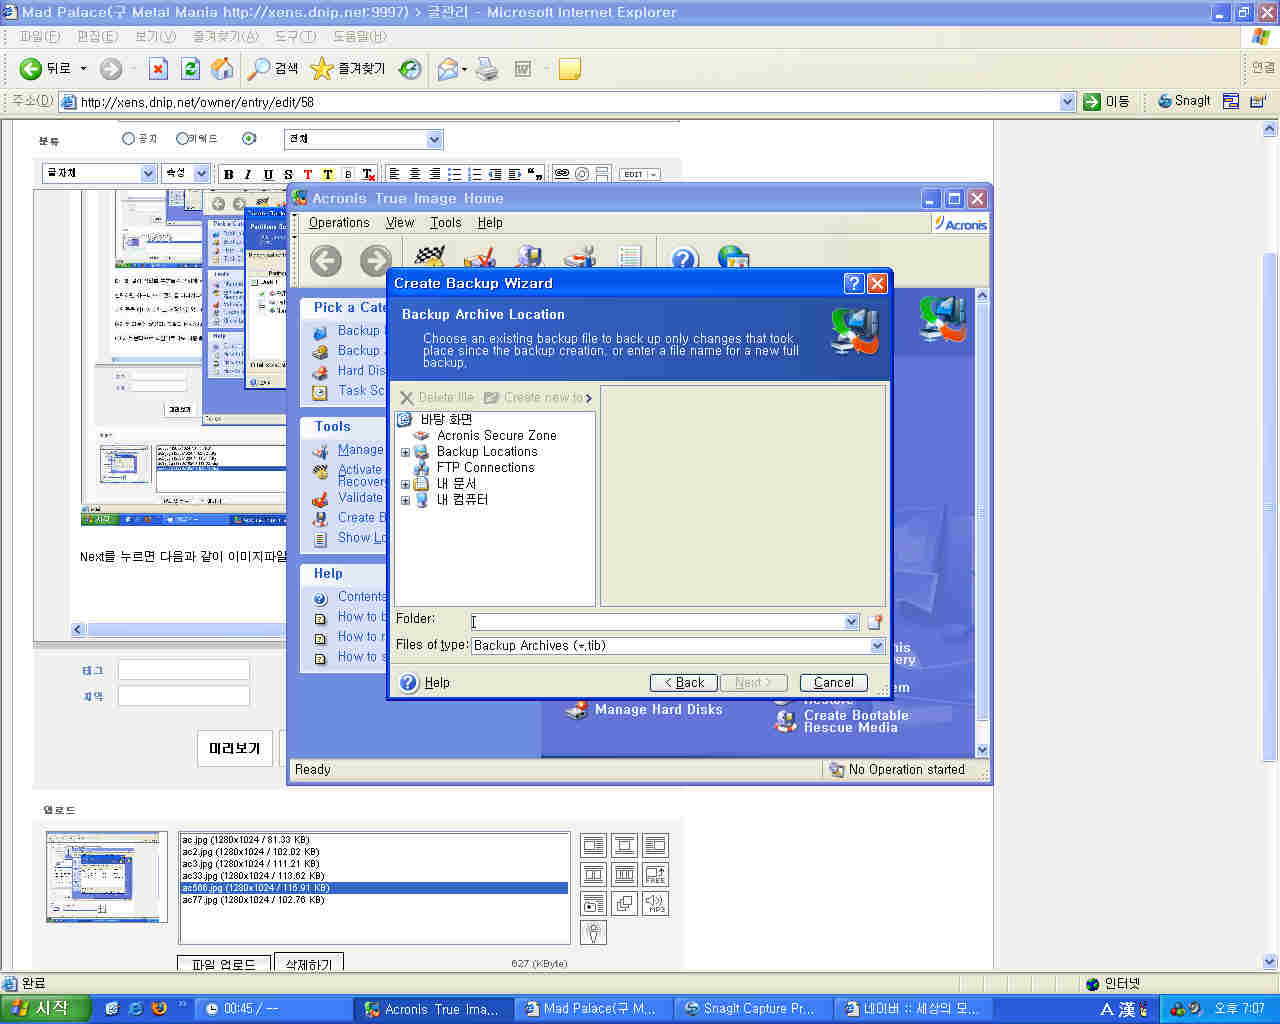Expand the Backup Locations tree node
1280x1024 pixels.
(405, 452)
